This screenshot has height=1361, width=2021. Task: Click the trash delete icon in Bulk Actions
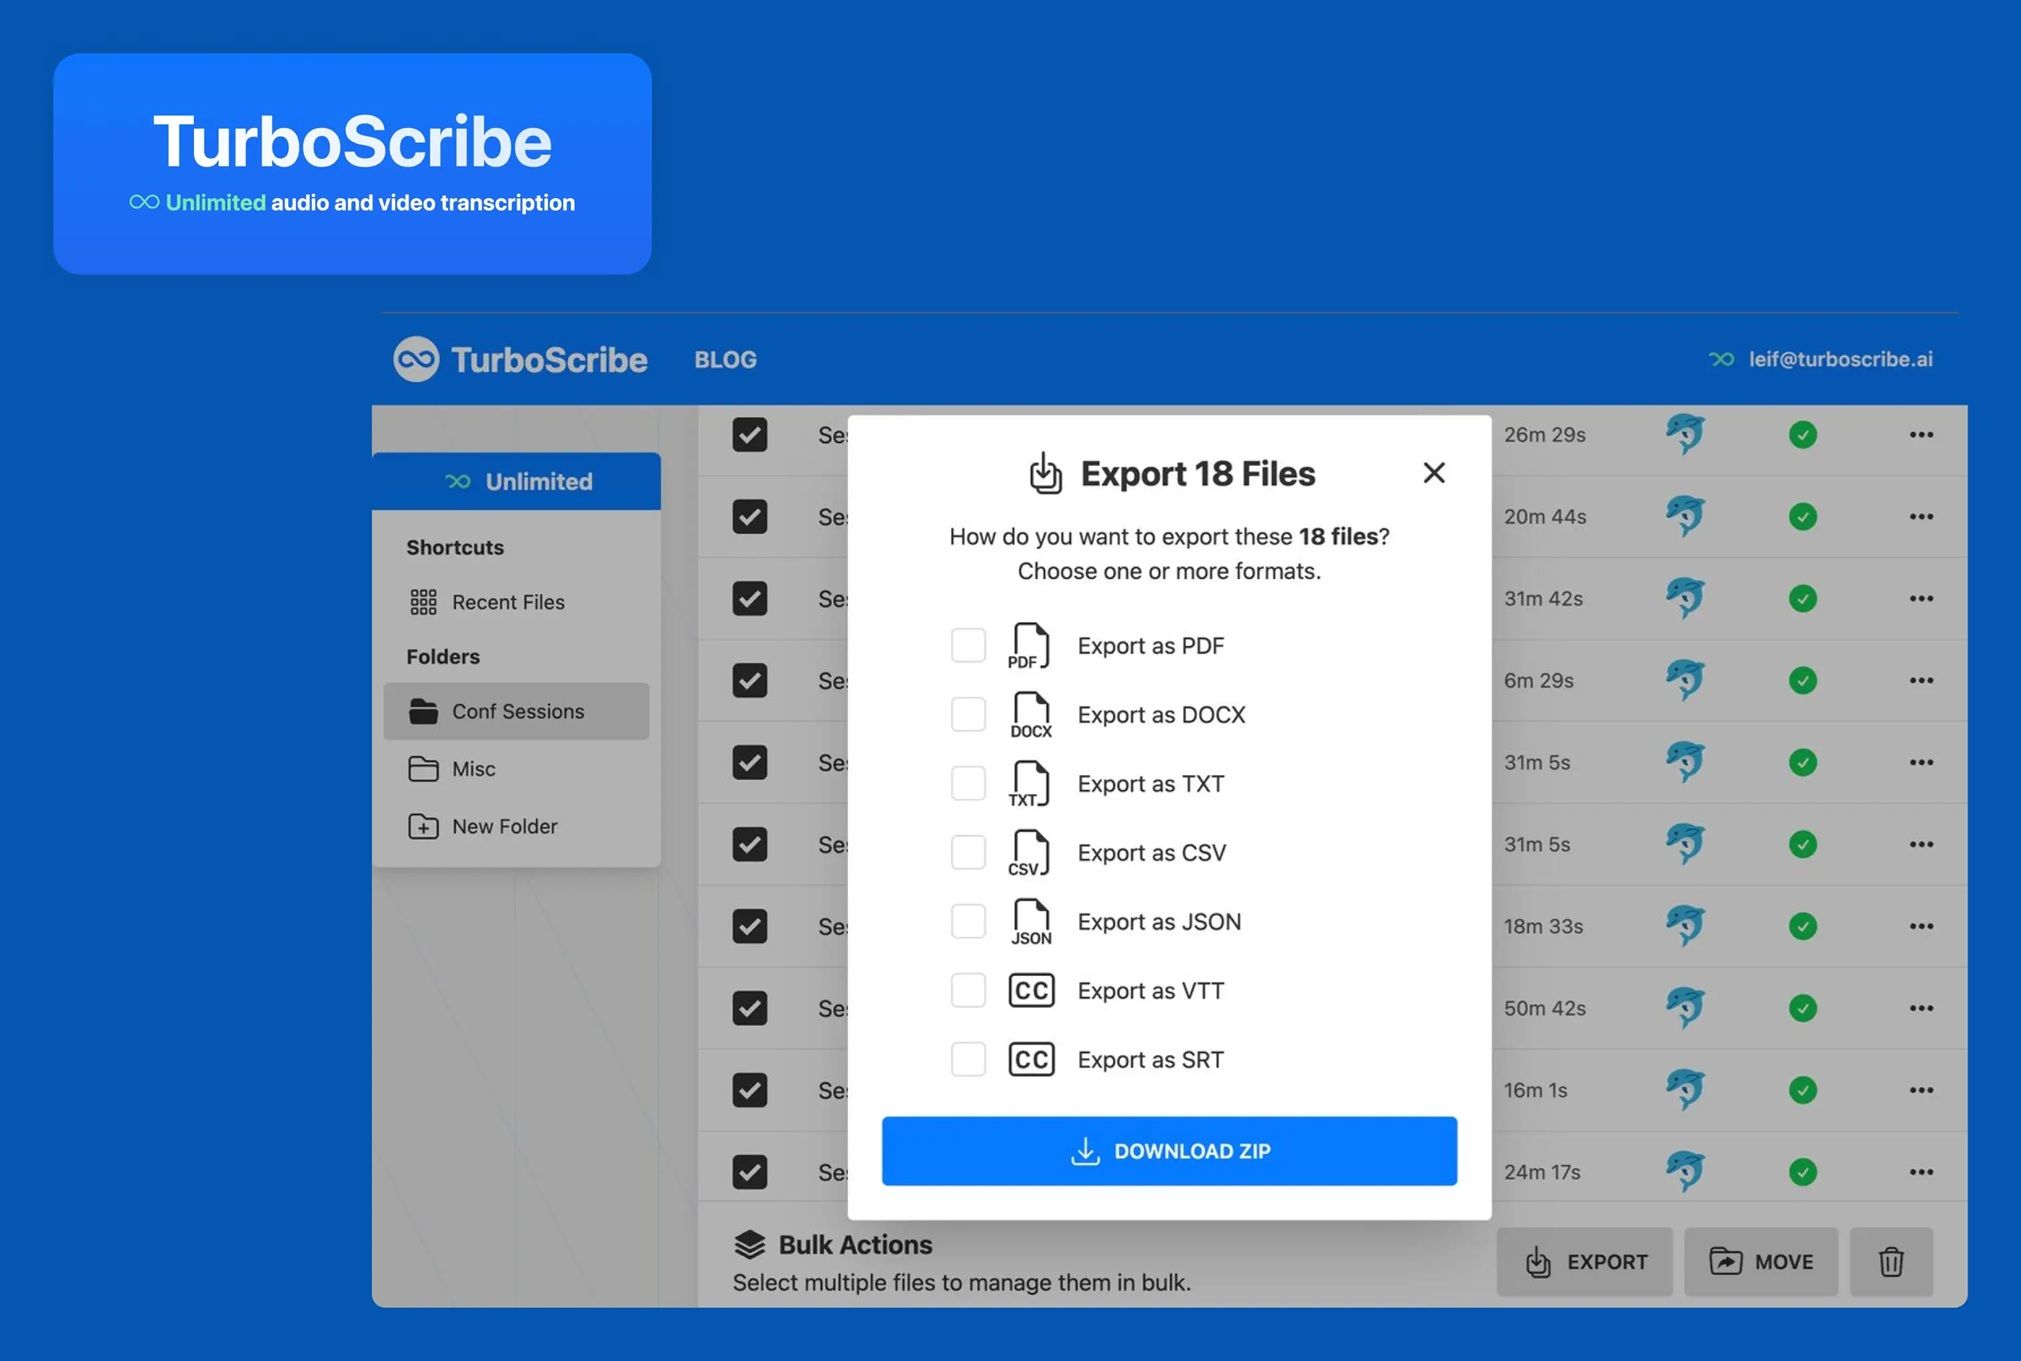[x=1890, y=1262]
